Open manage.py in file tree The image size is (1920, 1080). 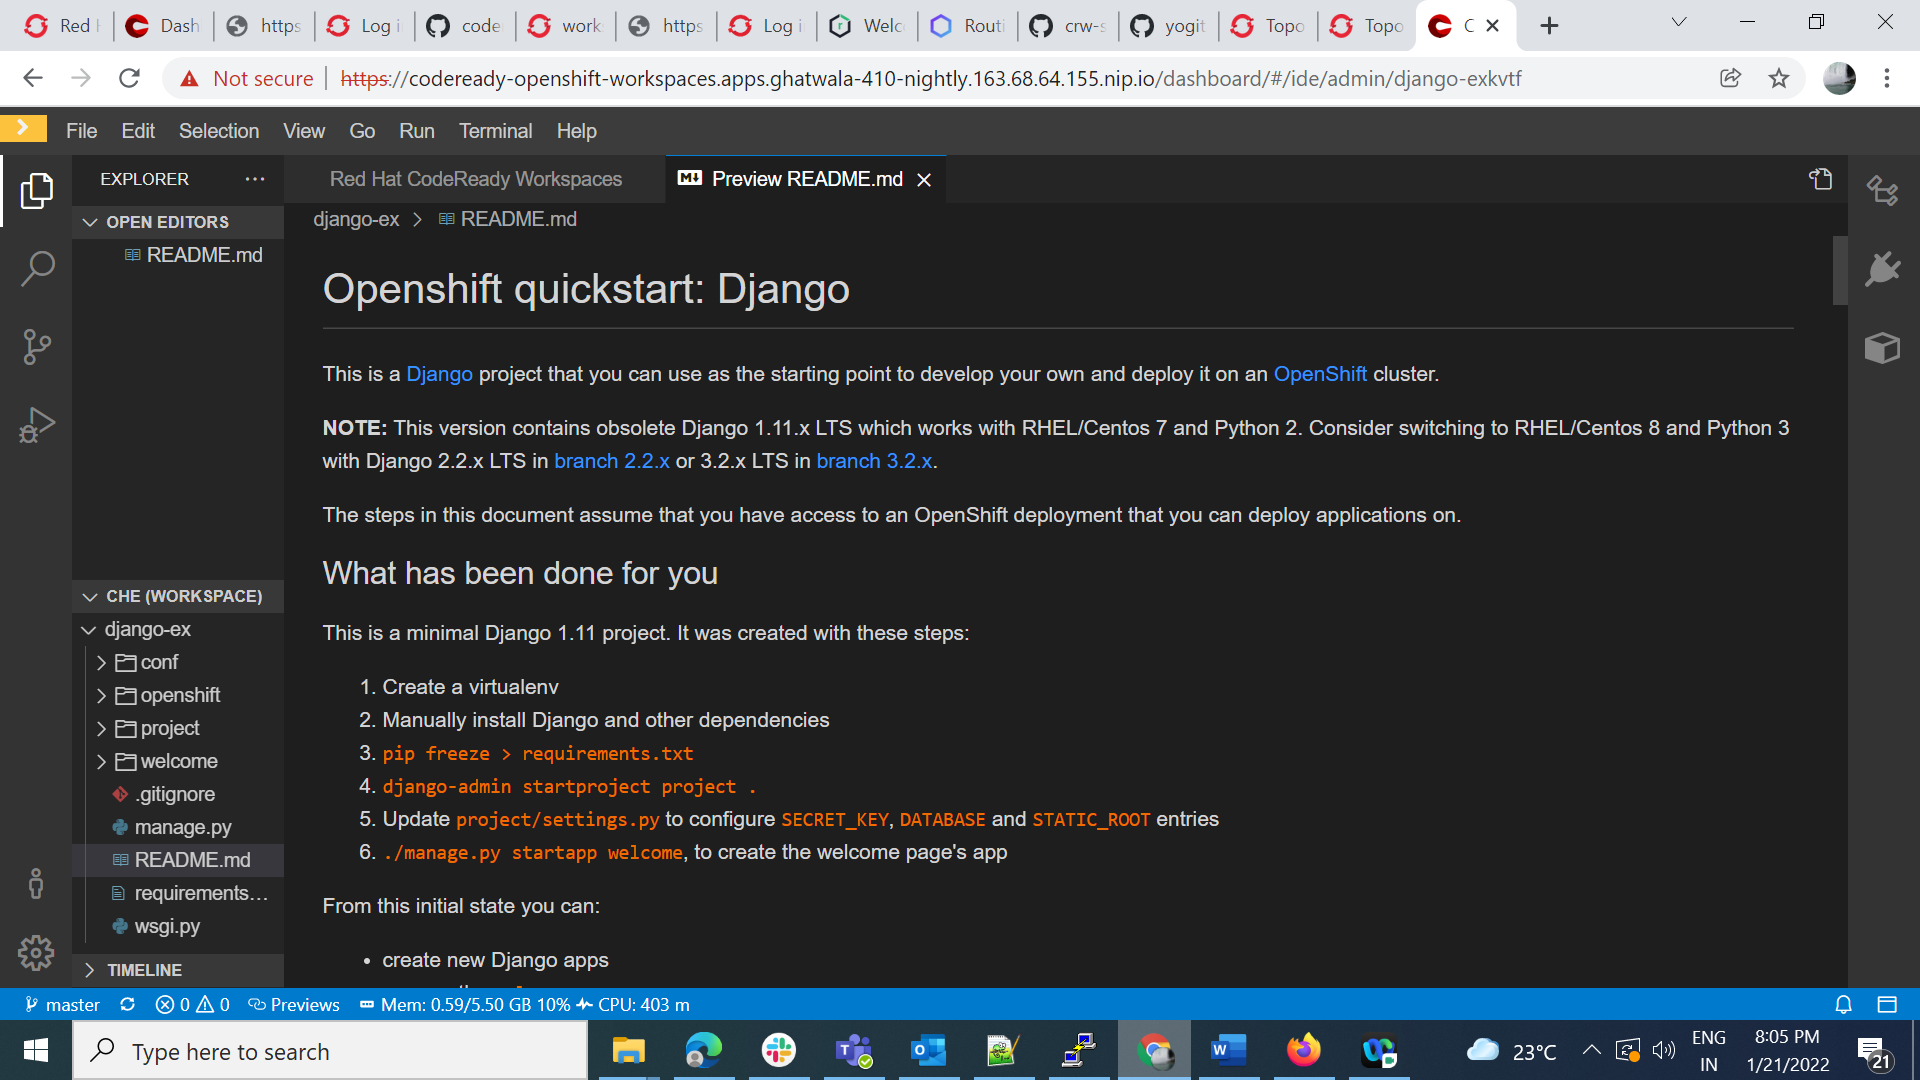click(182, 827)
